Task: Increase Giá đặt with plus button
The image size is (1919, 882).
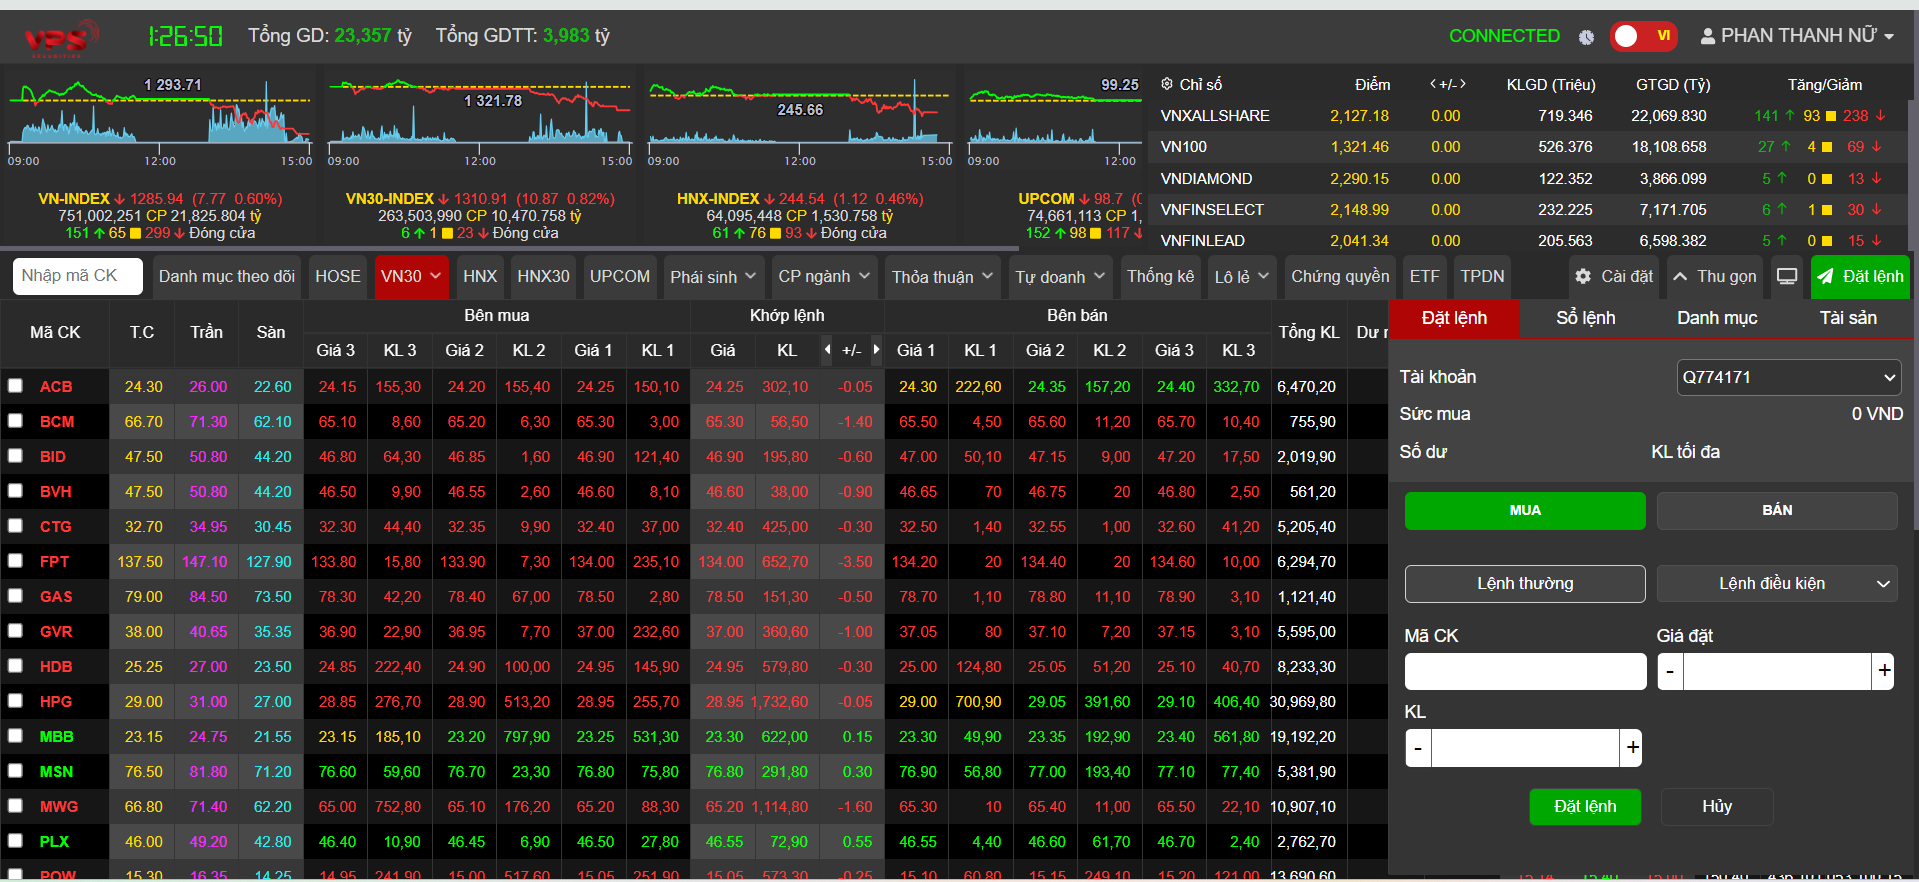Action: pyautogui.click(x=1884, y=671)
